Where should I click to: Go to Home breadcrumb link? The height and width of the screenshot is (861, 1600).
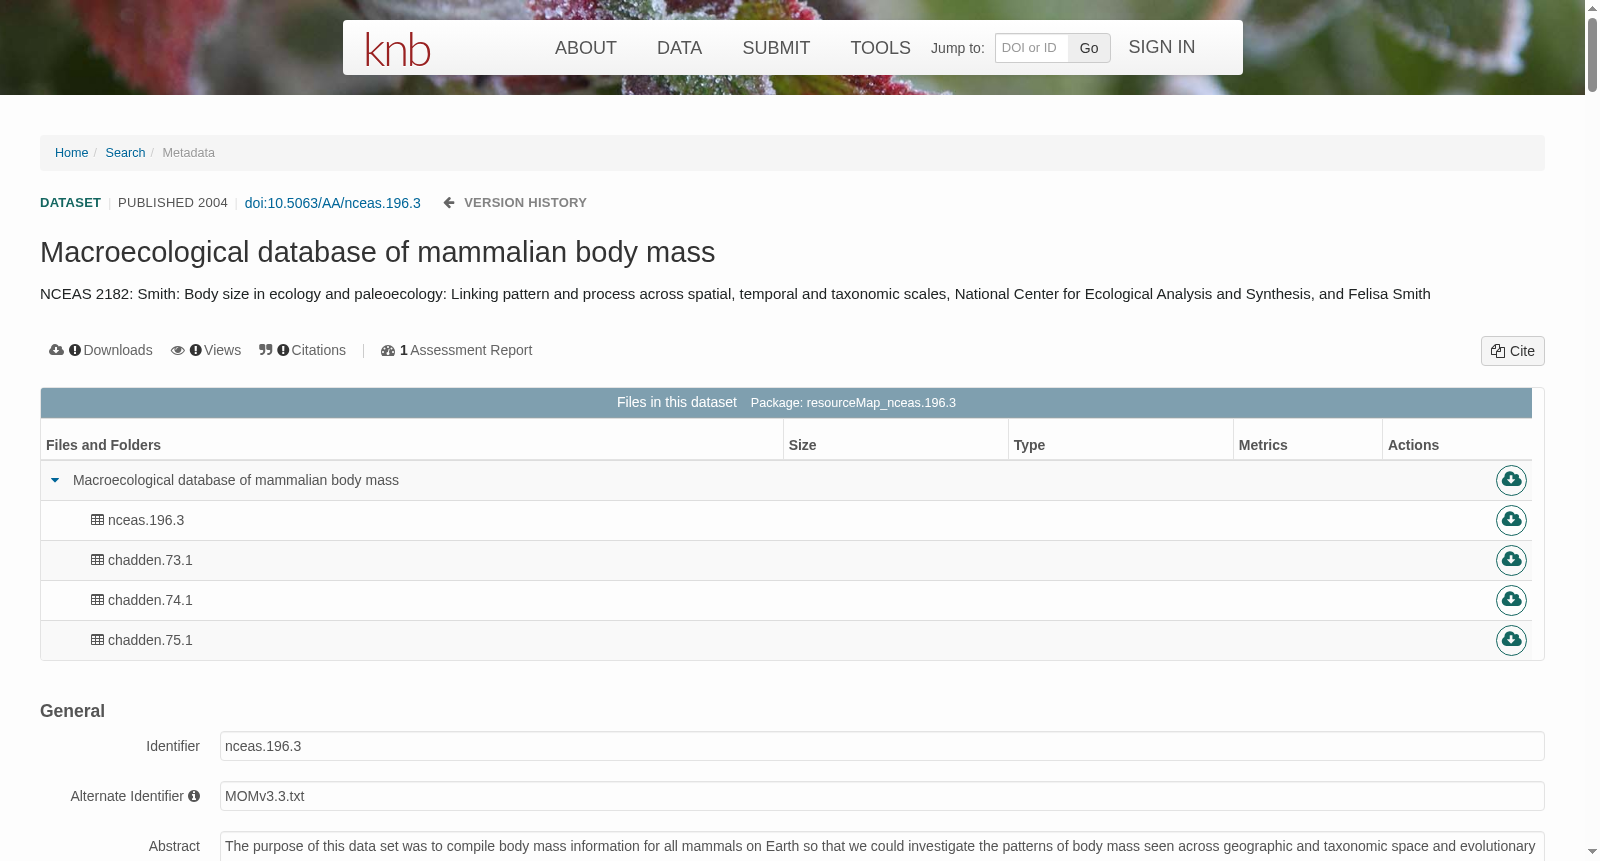(71, 153)
